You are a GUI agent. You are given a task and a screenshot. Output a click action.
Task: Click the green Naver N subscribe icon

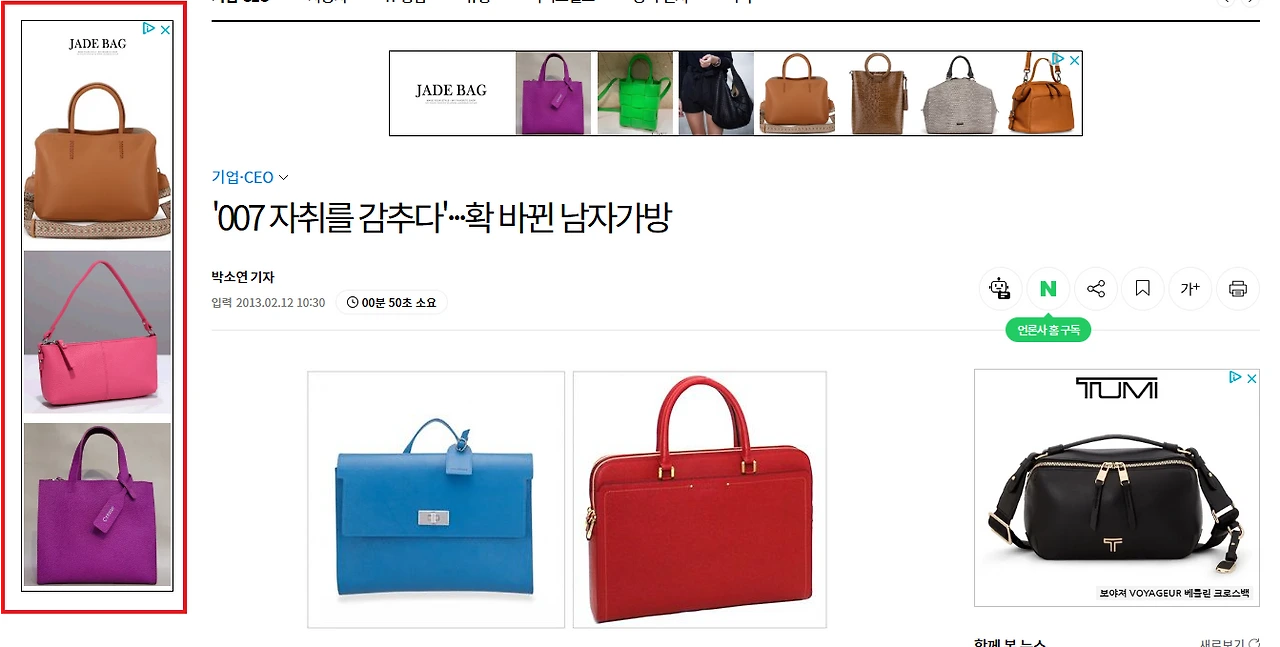(1048, 289)
